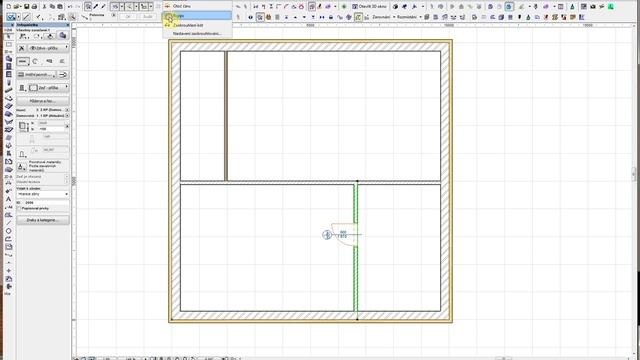640x360 pixels.
Task: Toggle the highlighted selection icon in second toolbar
Action: click(x=260, y=17)
